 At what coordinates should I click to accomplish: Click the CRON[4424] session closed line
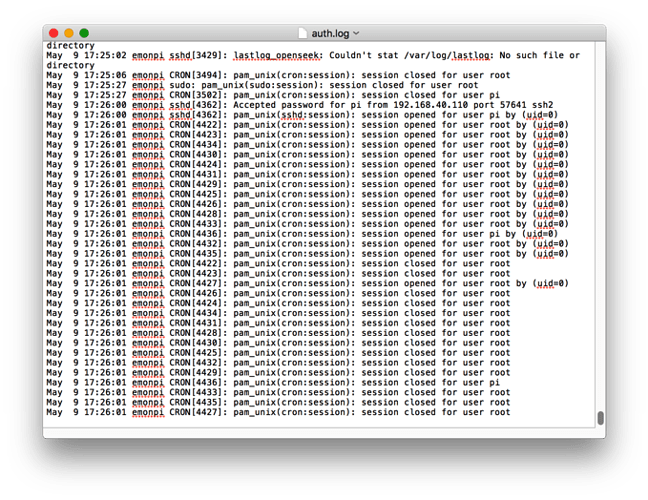pyautogui.click(x=278, y=303)
